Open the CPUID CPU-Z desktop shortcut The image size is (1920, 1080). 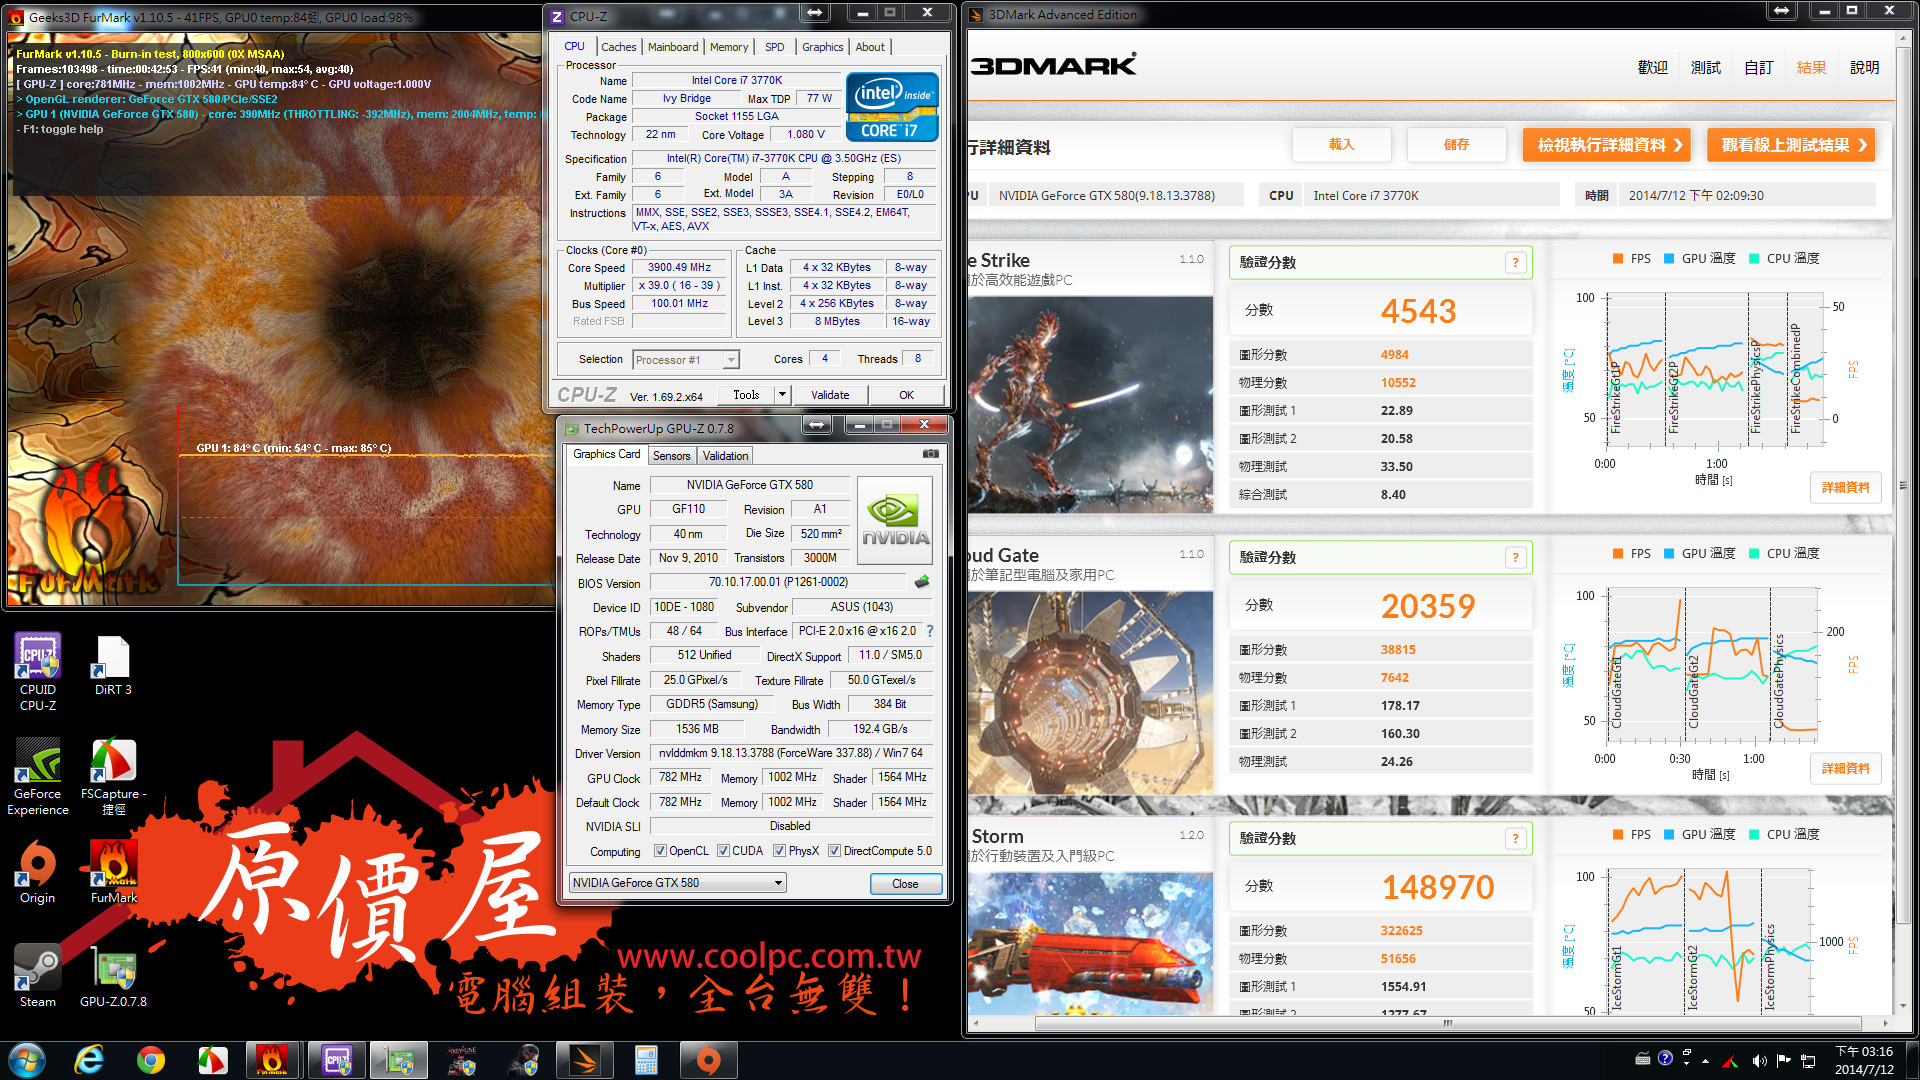point(38,672)
